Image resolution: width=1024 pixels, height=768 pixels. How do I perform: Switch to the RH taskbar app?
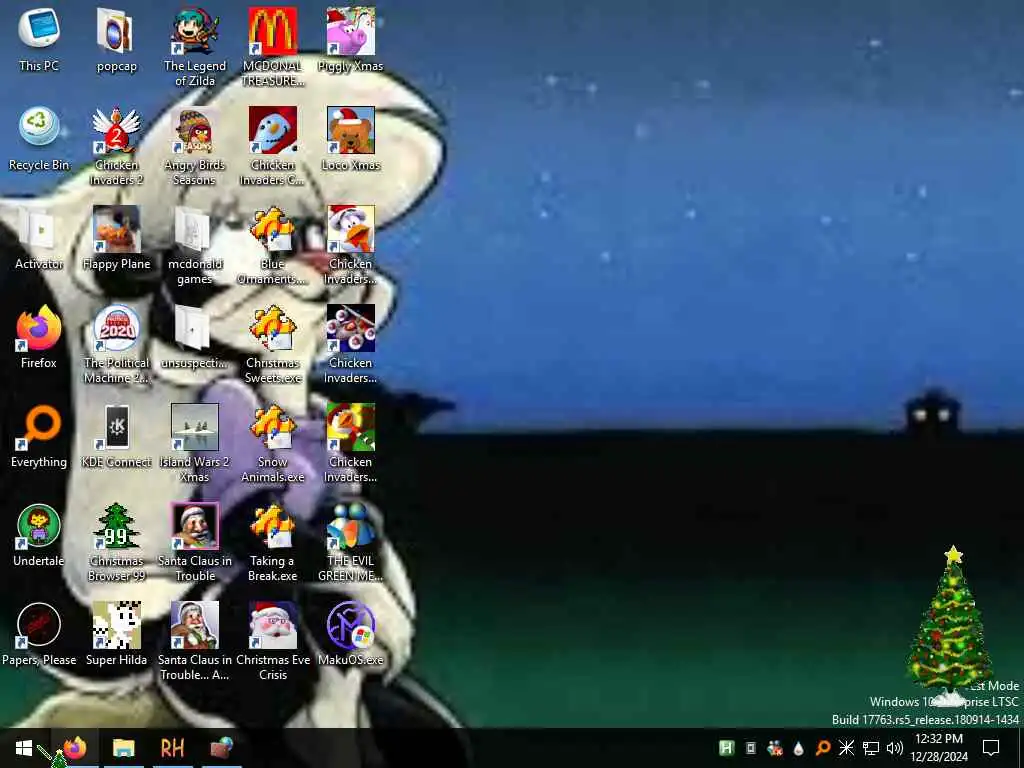click(172, 748)
